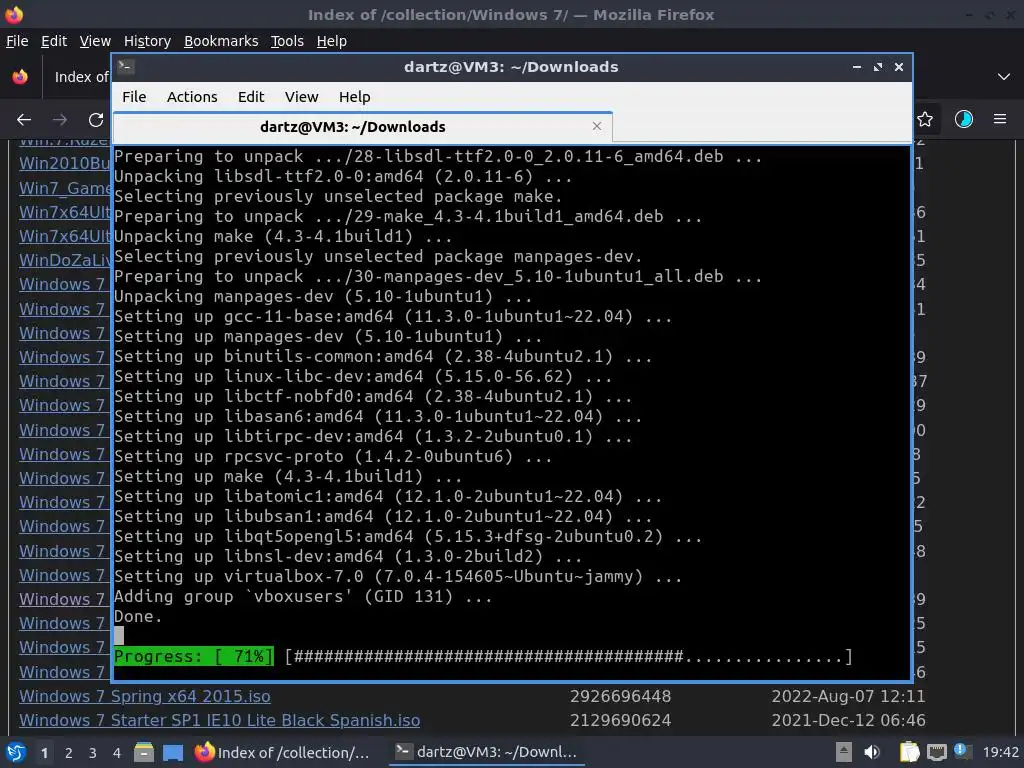Open Firefox Bookmarks menu
Viewport: 1024px width, 768px height.
click(221, 41)
